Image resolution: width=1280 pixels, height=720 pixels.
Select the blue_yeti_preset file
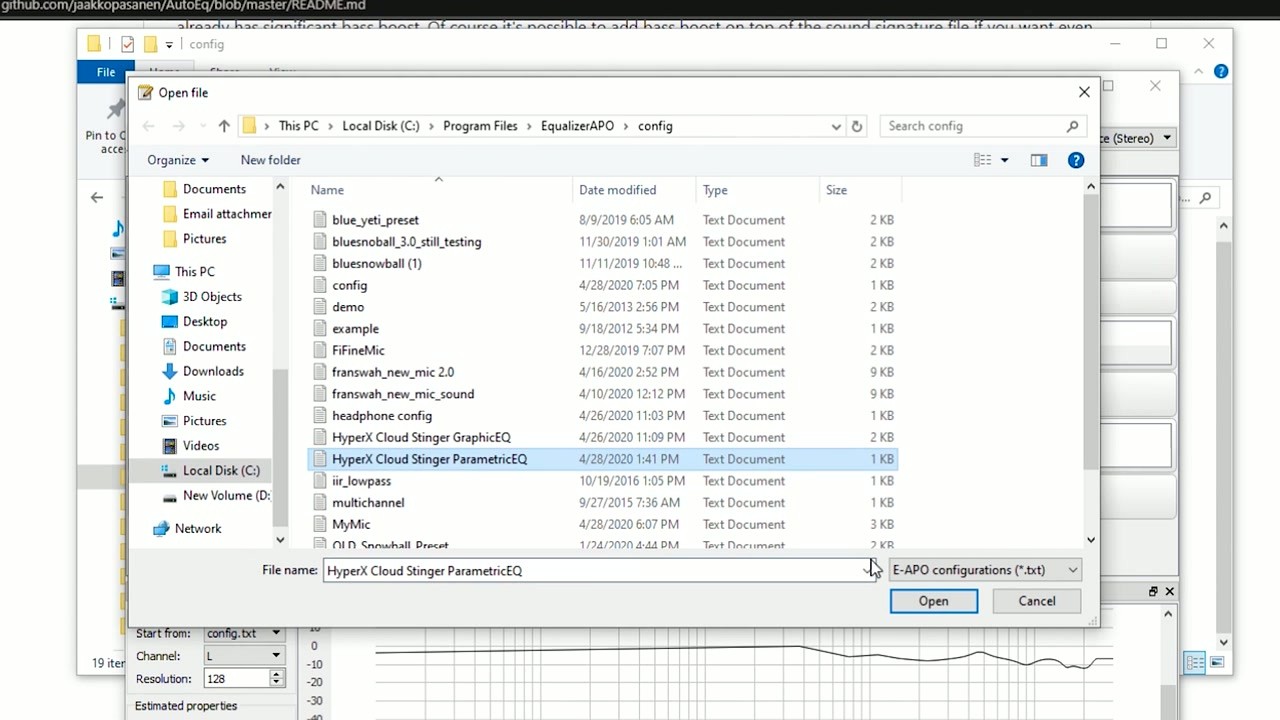(x=375, y=219)
